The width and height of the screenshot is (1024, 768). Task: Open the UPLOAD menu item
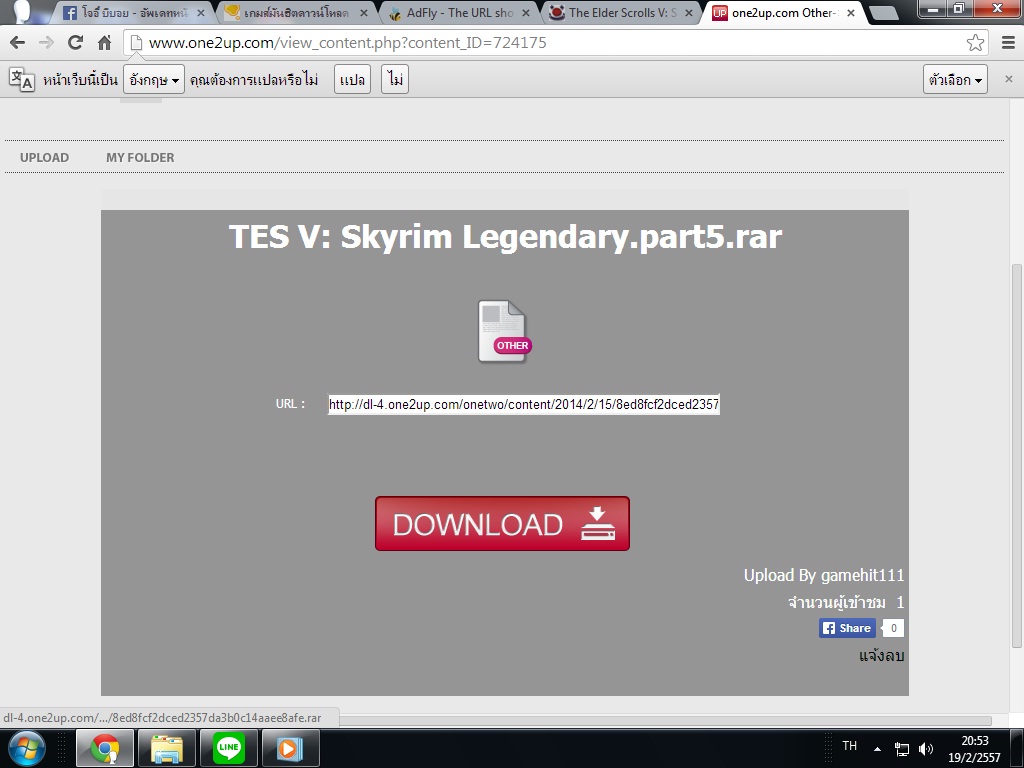point(44,157)
